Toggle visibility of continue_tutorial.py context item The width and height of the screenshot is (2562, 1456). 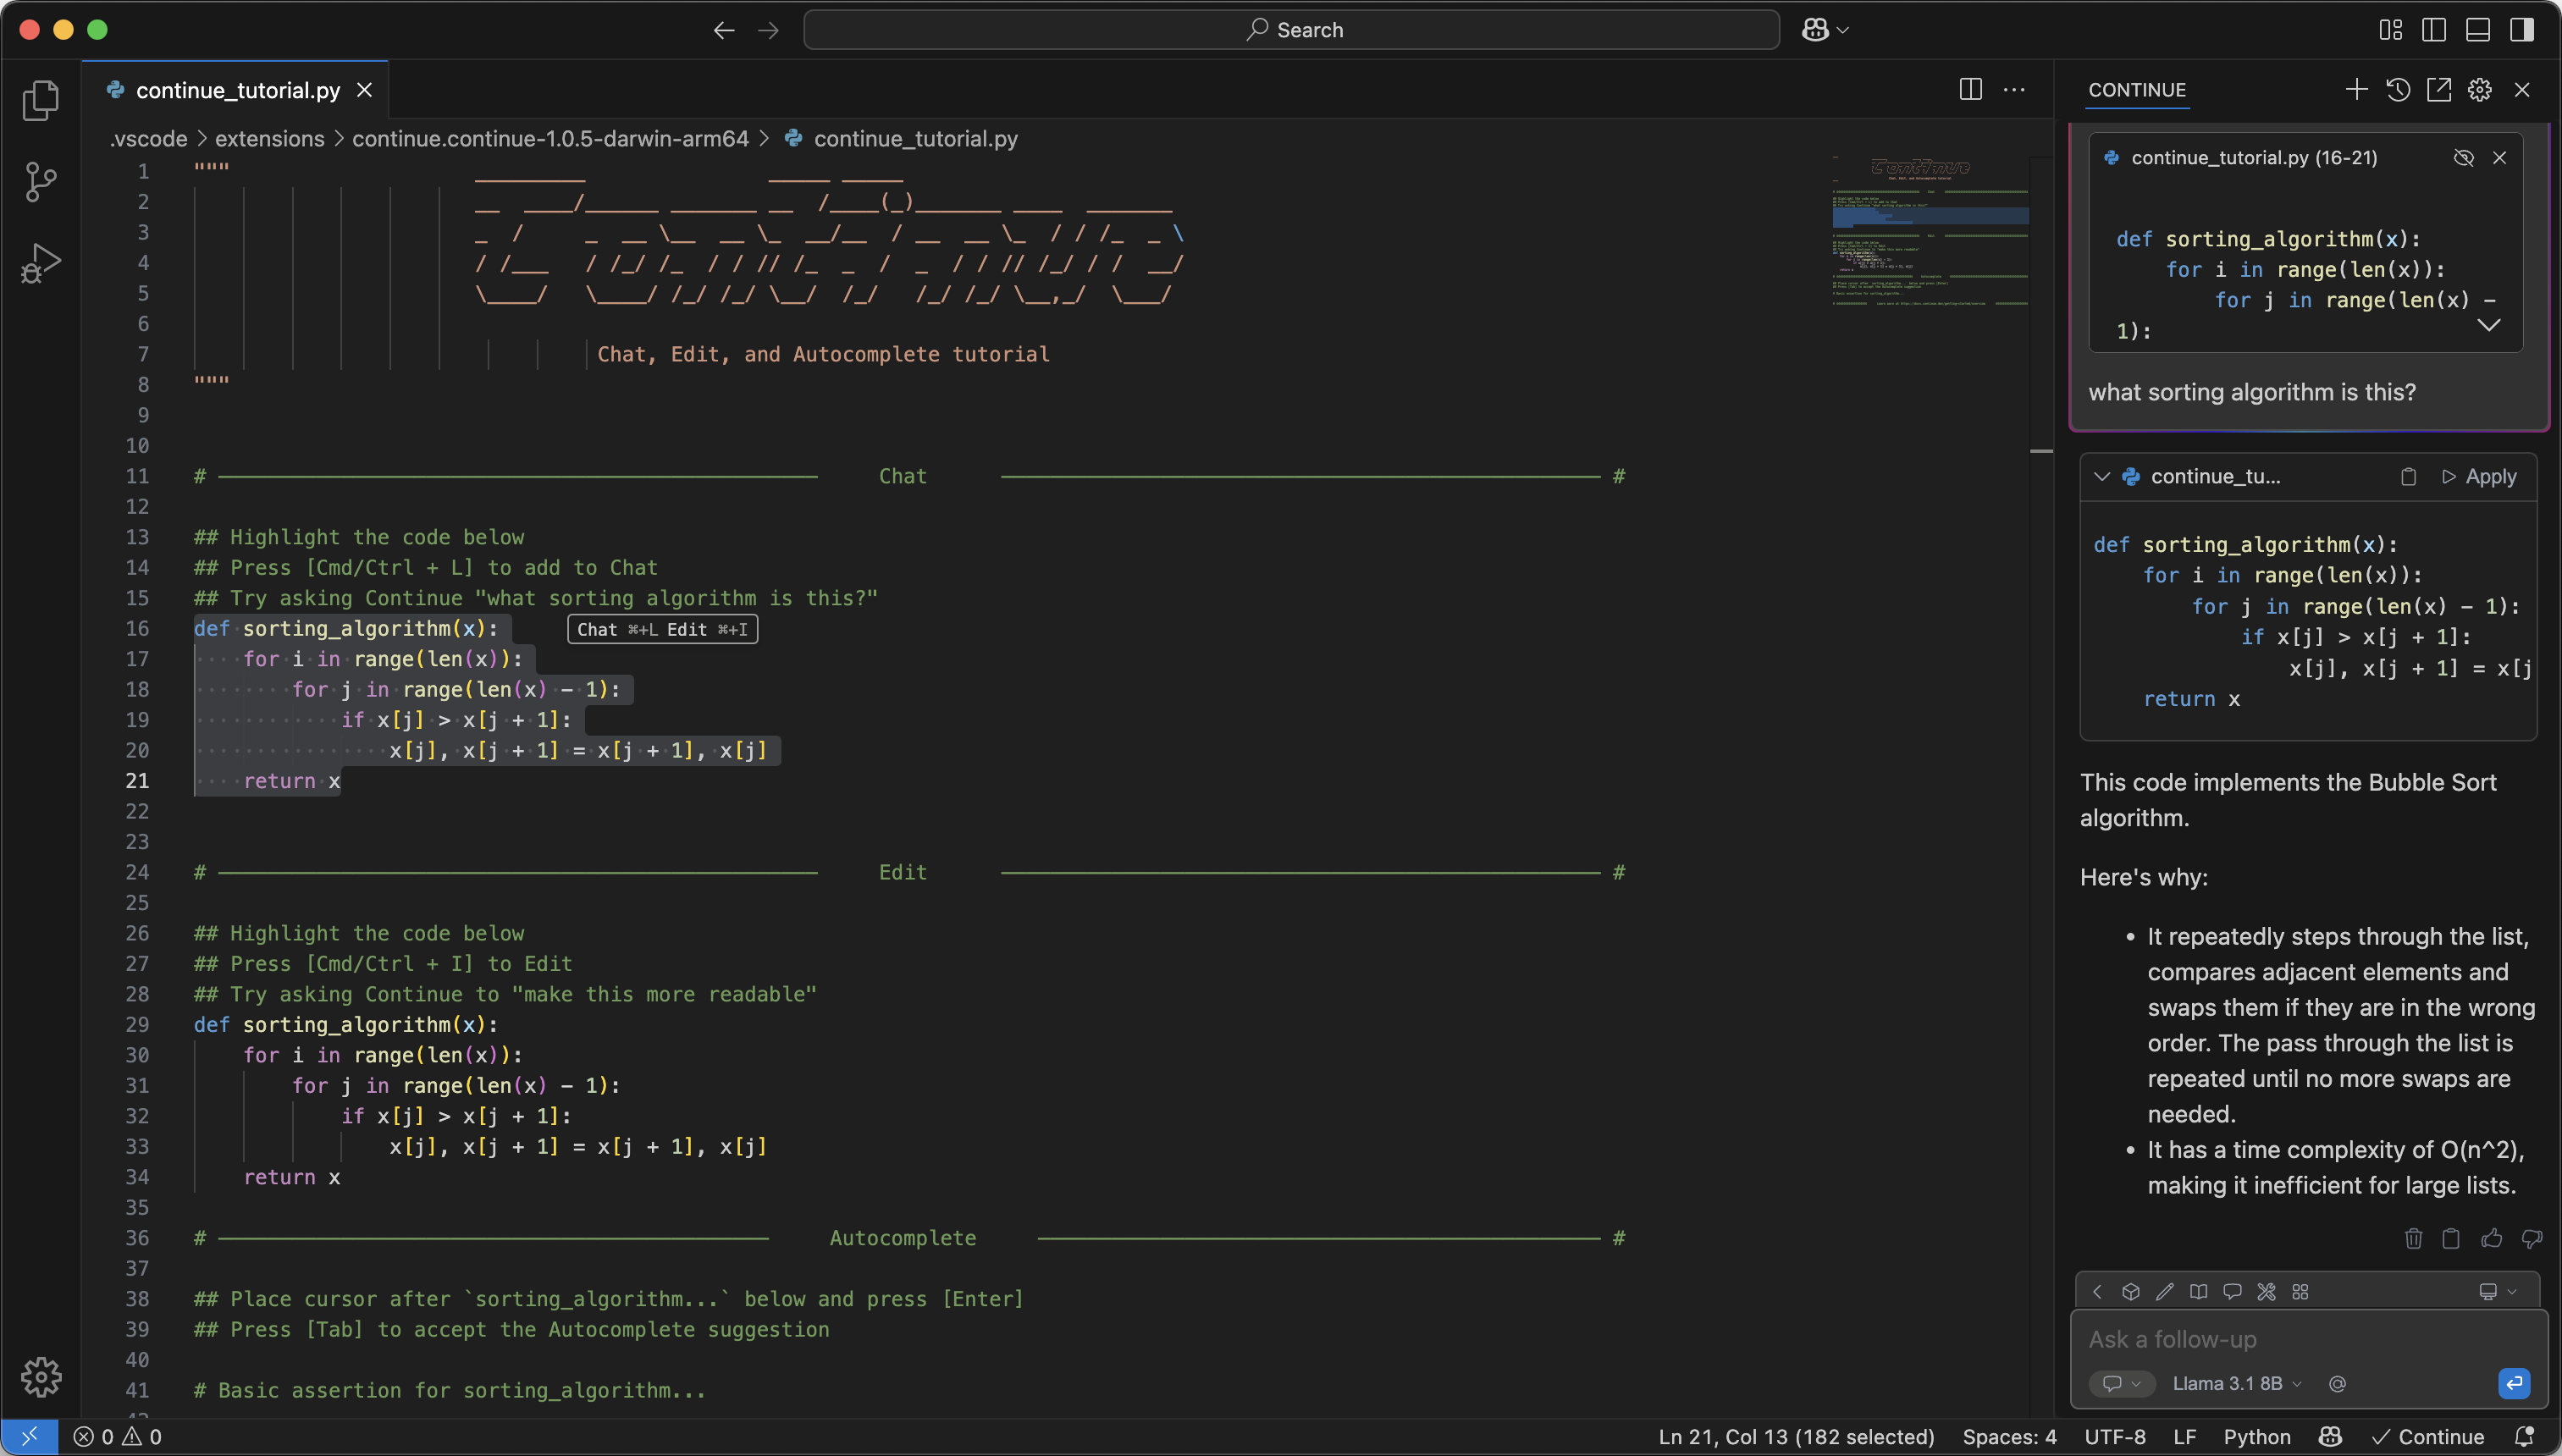coord(2463,158)
